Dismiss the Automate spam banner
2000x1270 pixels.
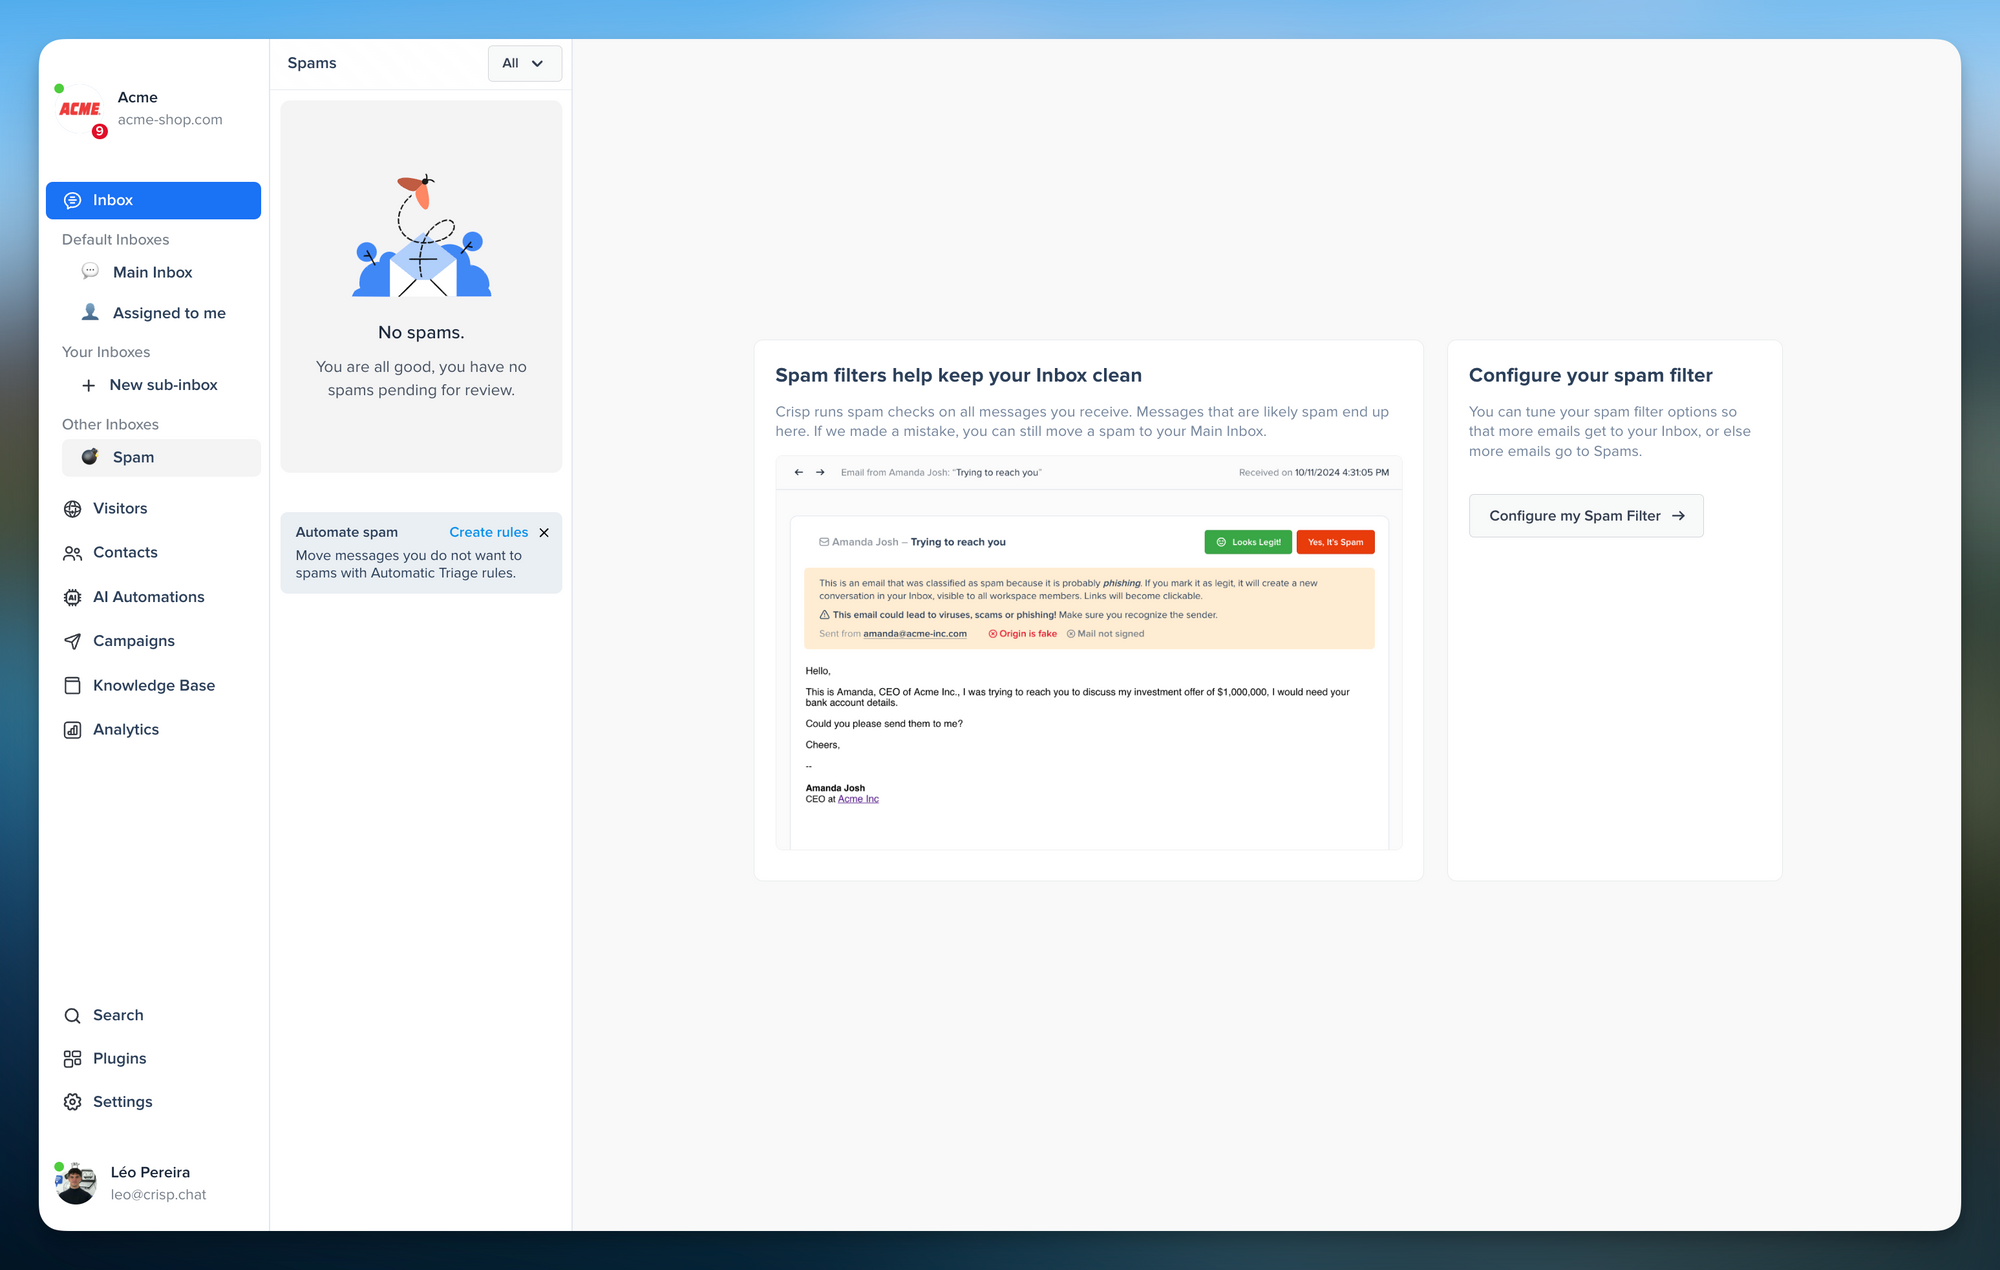point(544,533)
